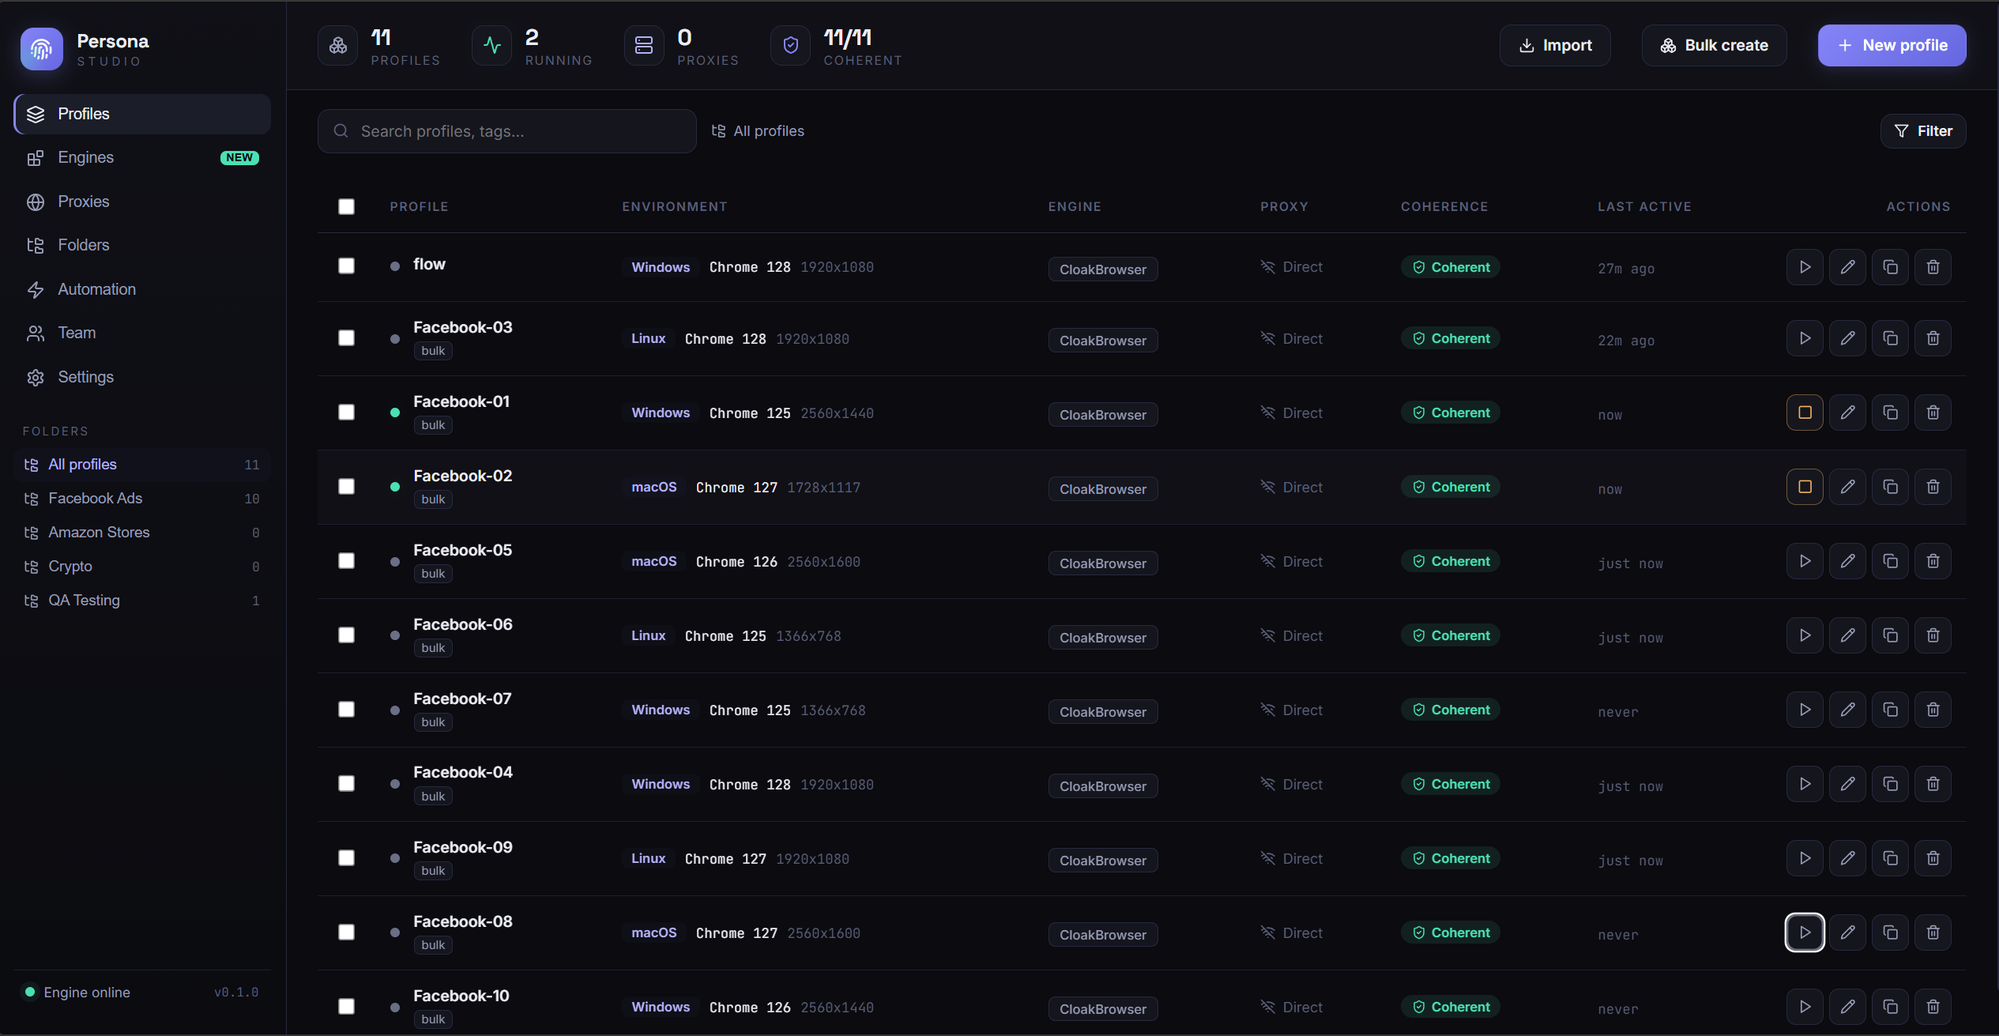This screenshot has height=1036, width=1999.
Task: Open the Filter options
Action: click(x=1922, y=131)
